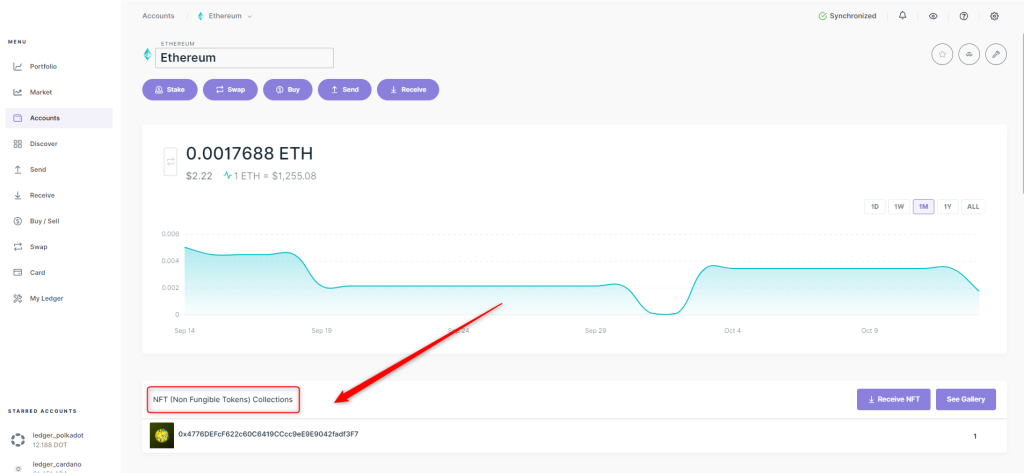Open the My Ledger sidebar item
Image resolution: width=1024 pixels, height=473 pixels.
[x=46, y=298]
